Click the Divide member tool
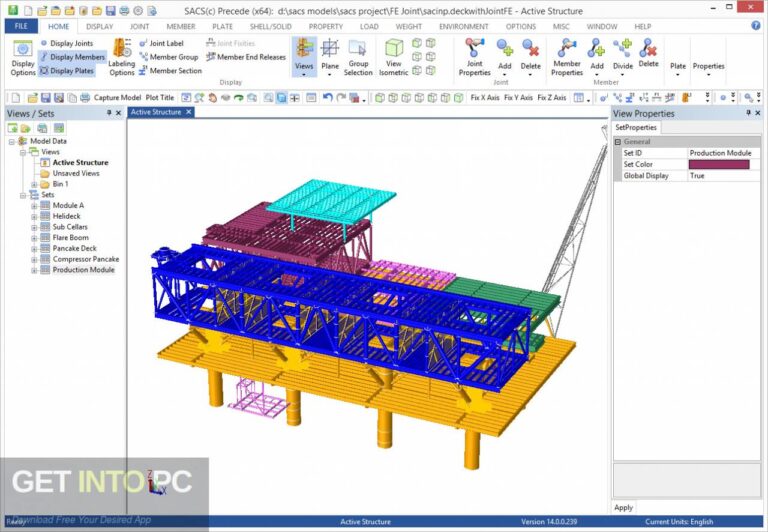 point(623,58)
